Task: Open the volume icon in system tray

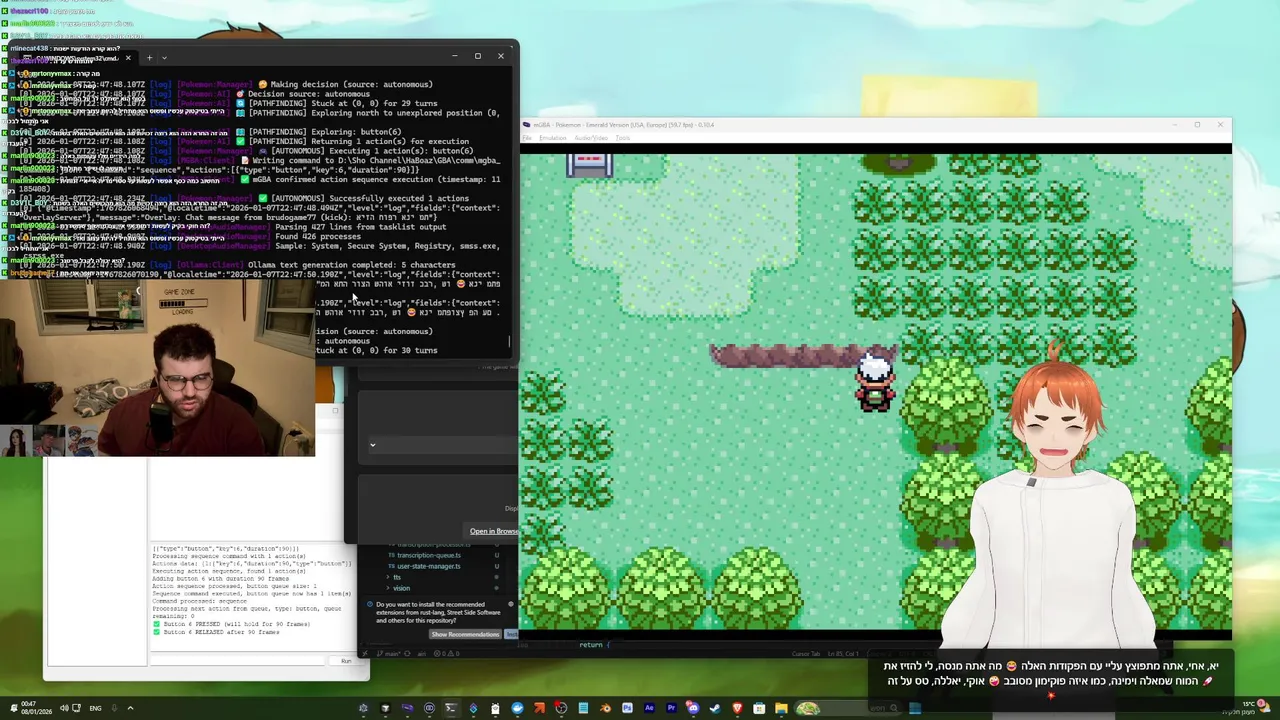Action: click(x=63, y=708)
